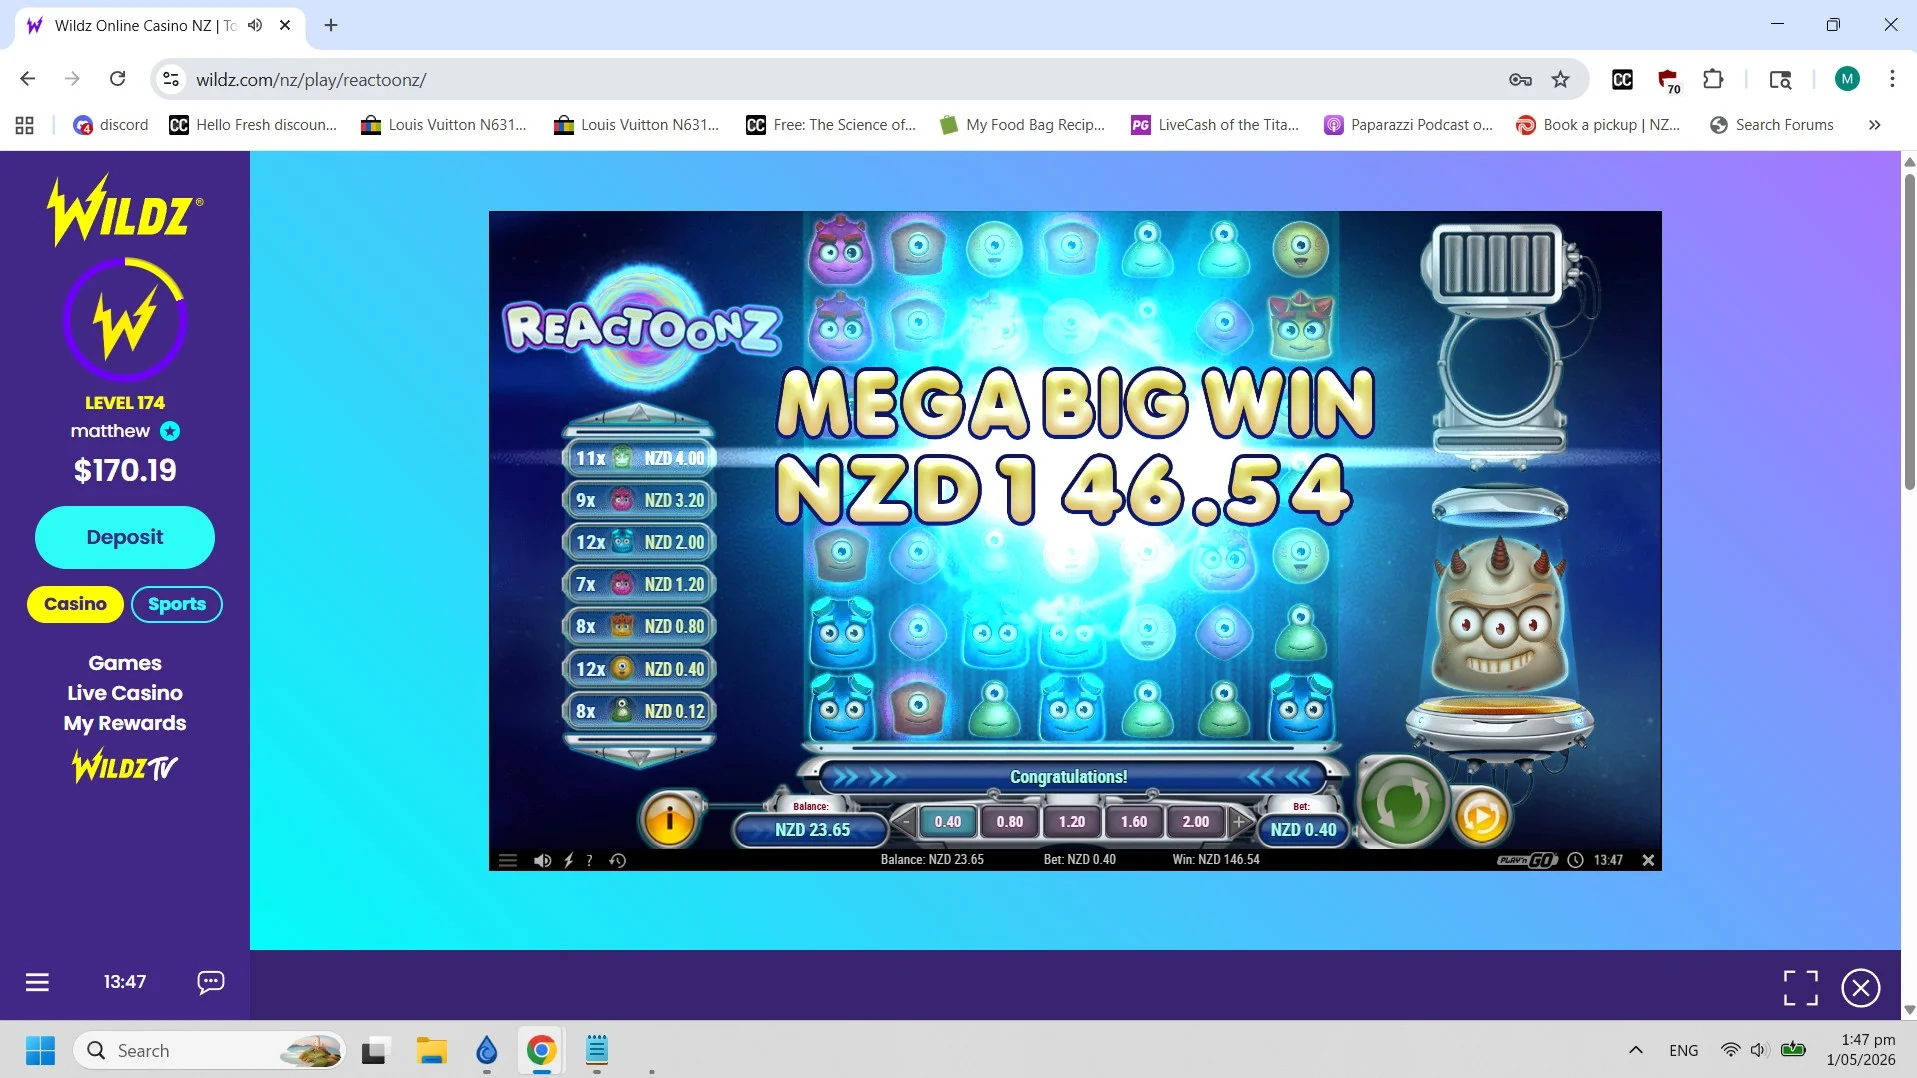Spin the reels with the green button
Viewport: 1917px width, 1078px height.
click(x=1403, y=802)
